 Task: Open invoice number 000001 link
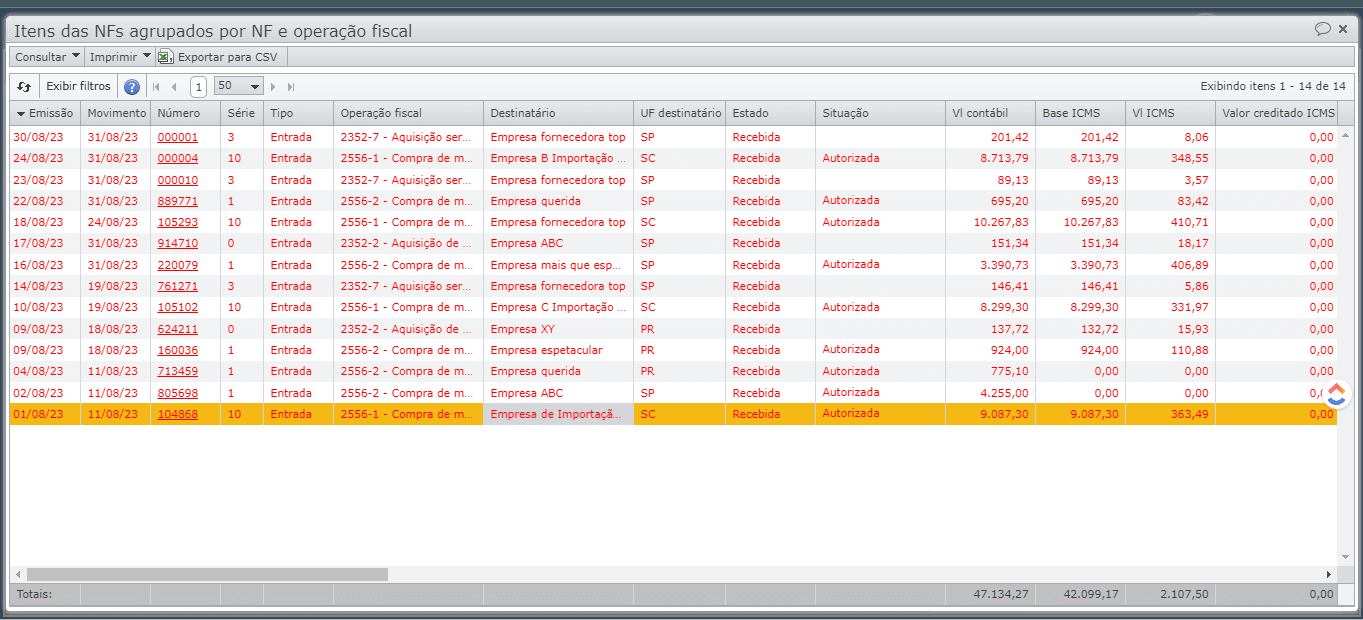177,137
